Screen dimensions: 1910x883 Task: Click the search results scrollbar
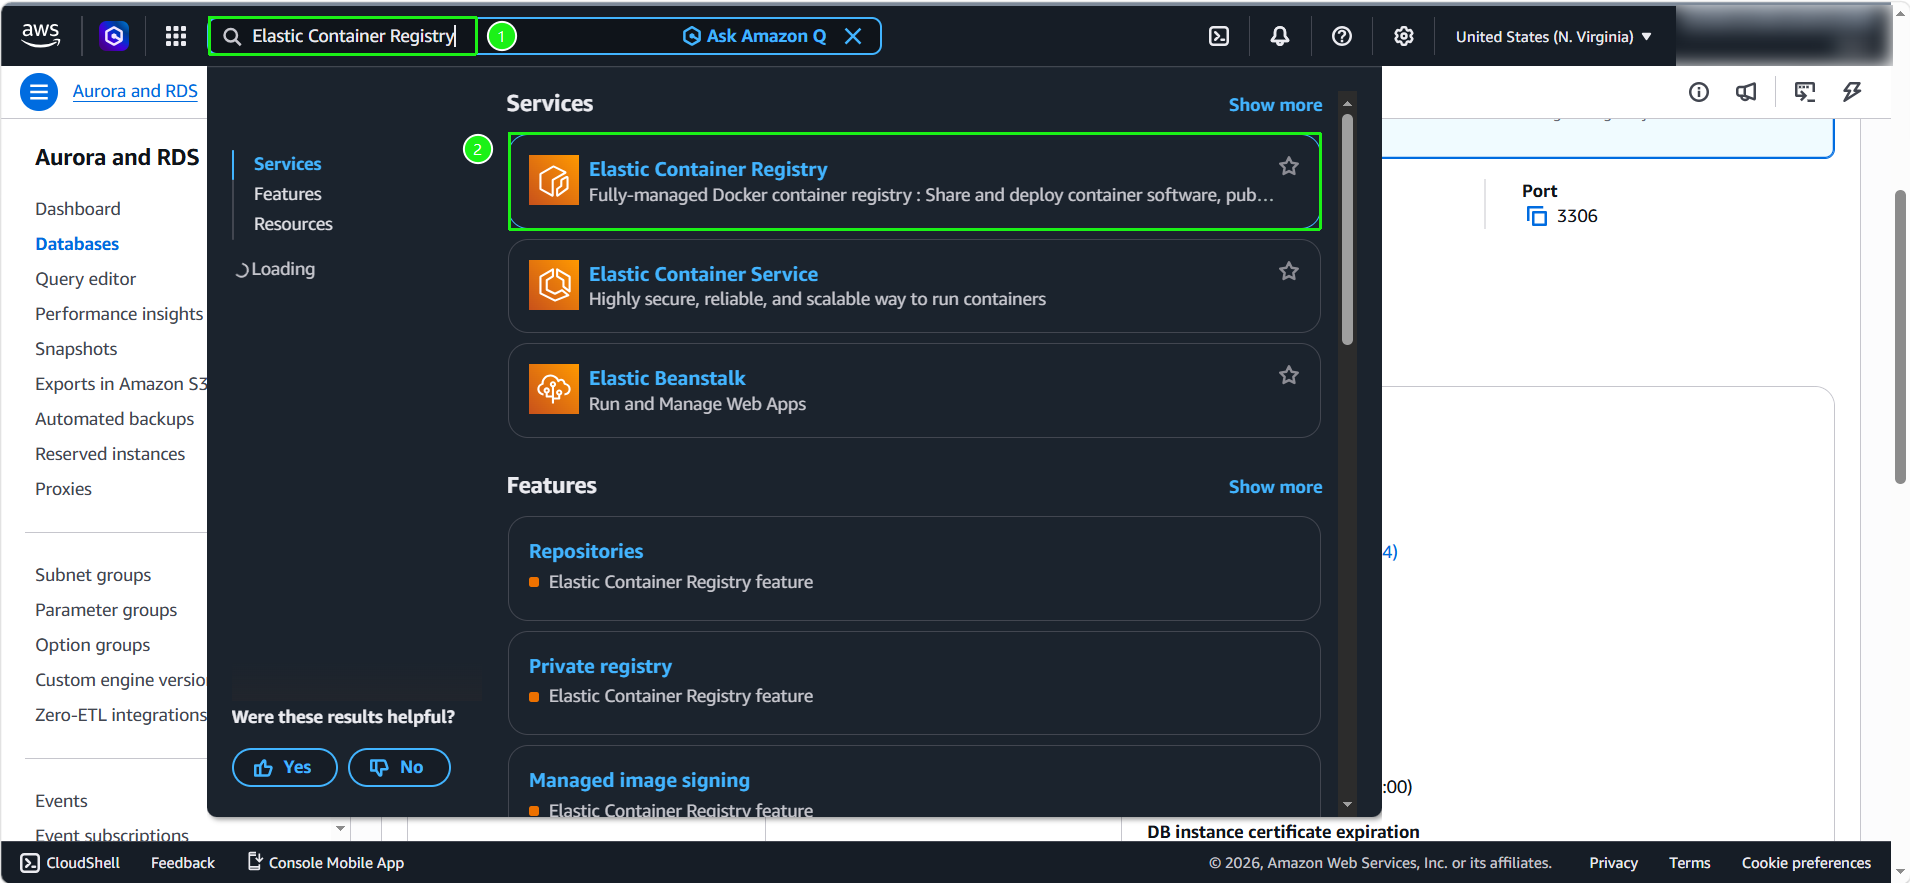pyautogui.click(x=1347, y=230)
